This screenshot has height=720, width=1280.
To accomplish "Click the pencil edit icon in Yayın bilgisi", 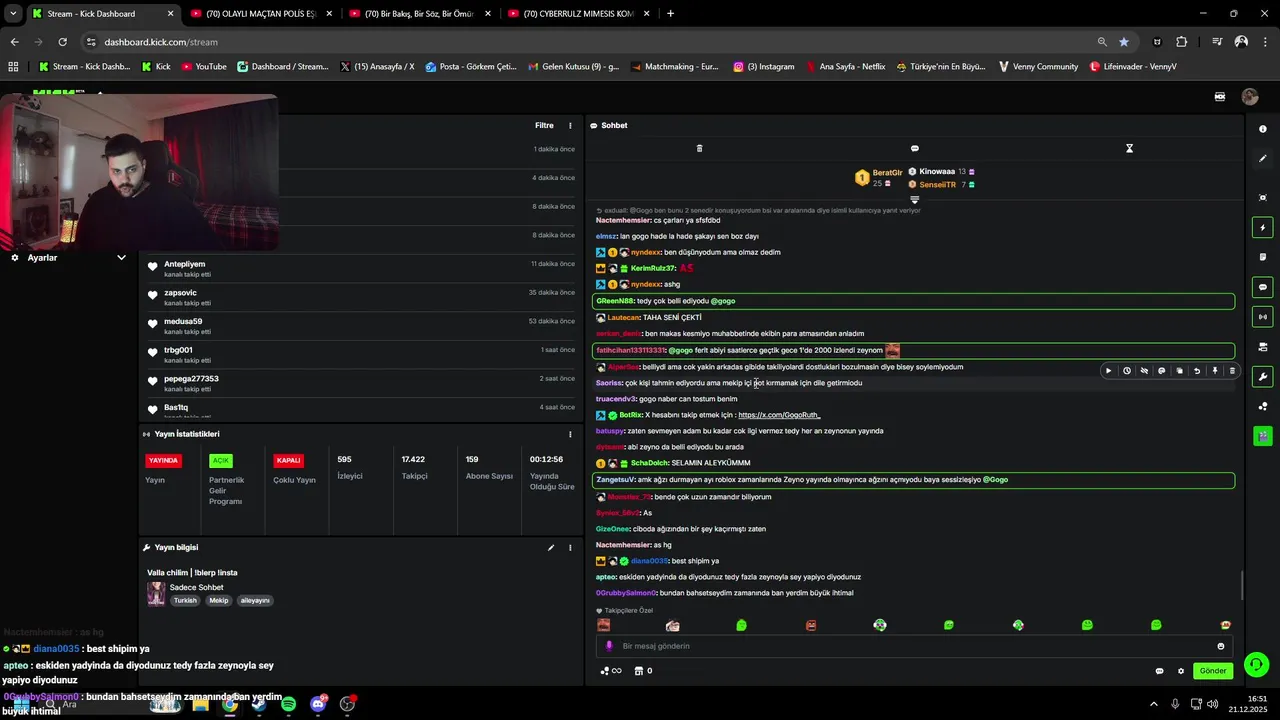I will (551, 548).
